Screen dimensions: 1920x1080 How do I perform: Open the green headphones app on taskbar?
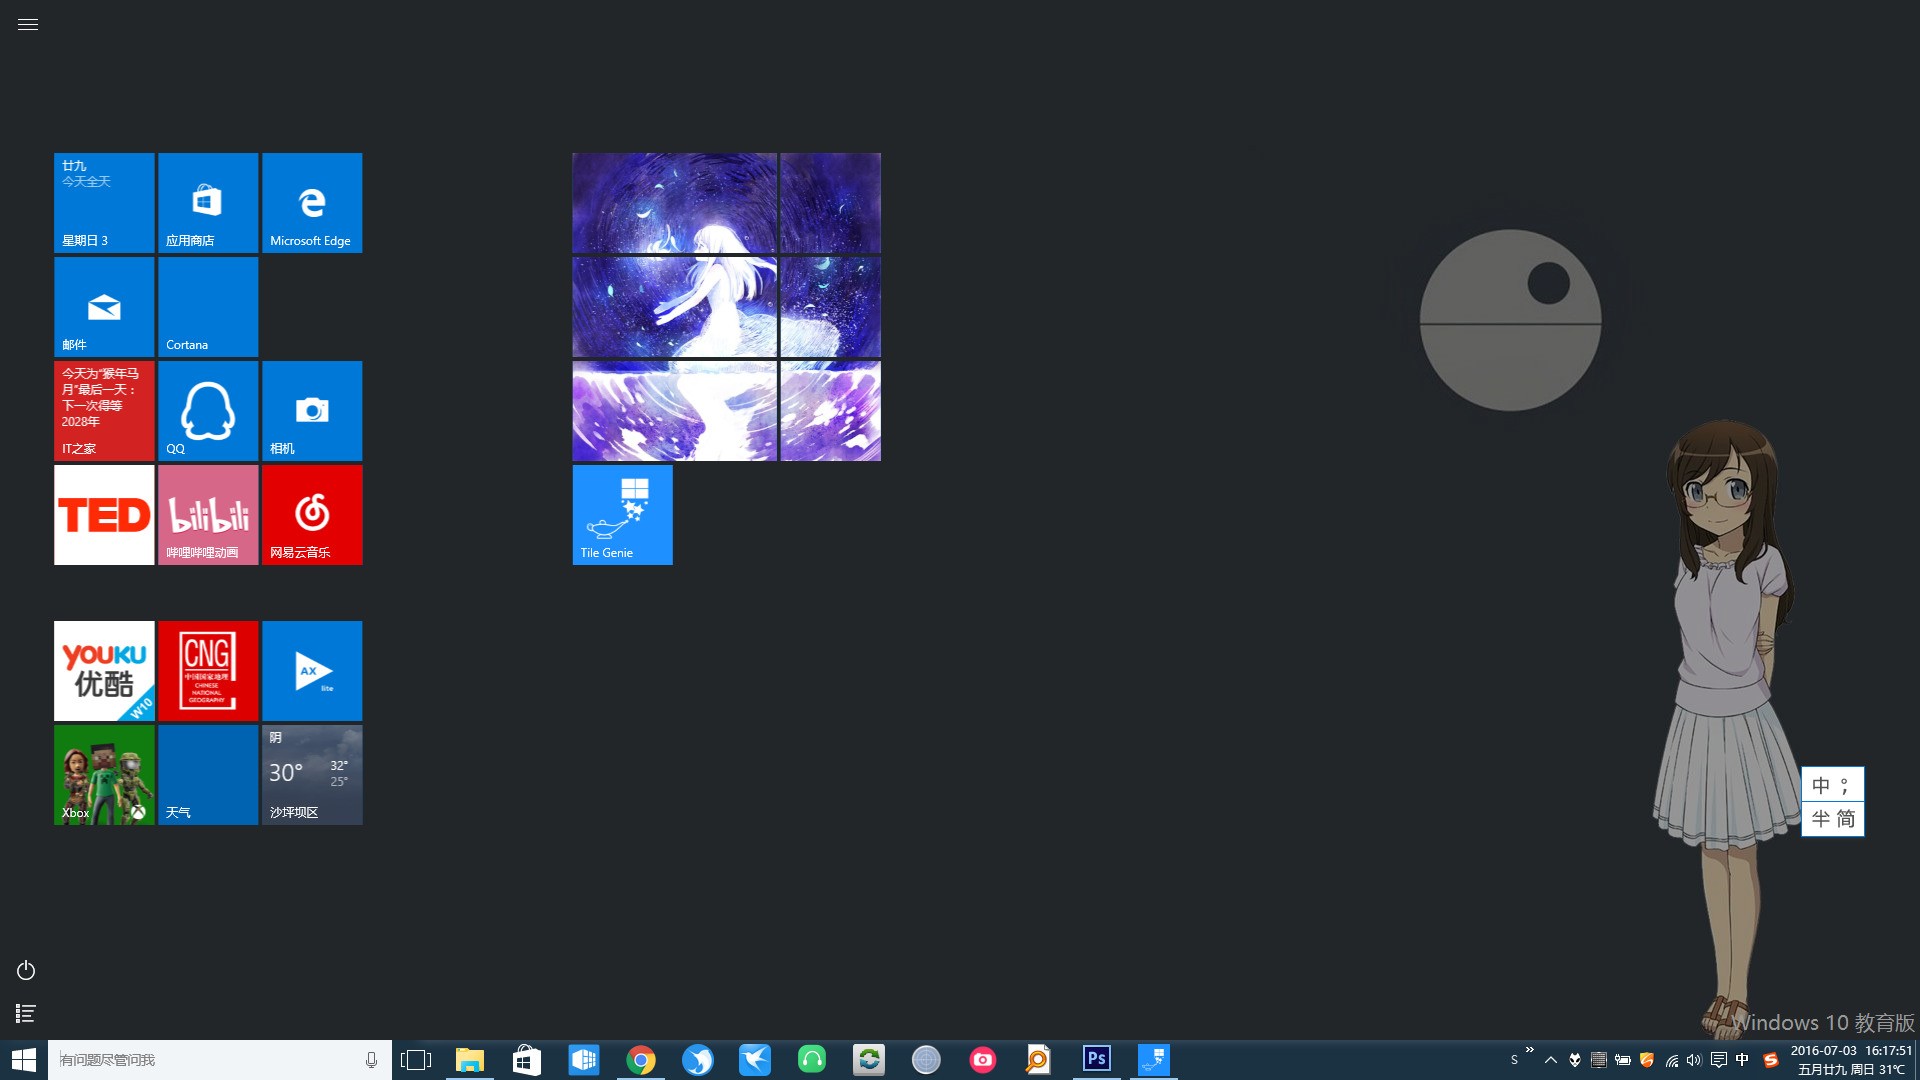click(812, 1060)
